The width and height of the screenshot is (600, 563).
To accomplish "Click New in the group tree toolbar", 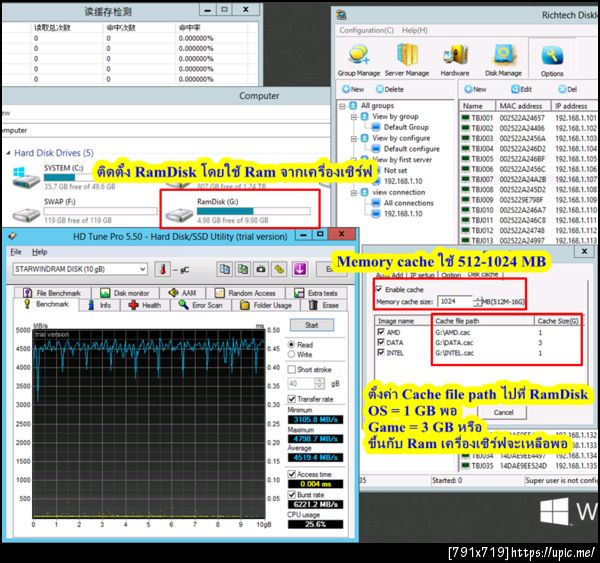I will pyautogui.click(x=353, y=89).
